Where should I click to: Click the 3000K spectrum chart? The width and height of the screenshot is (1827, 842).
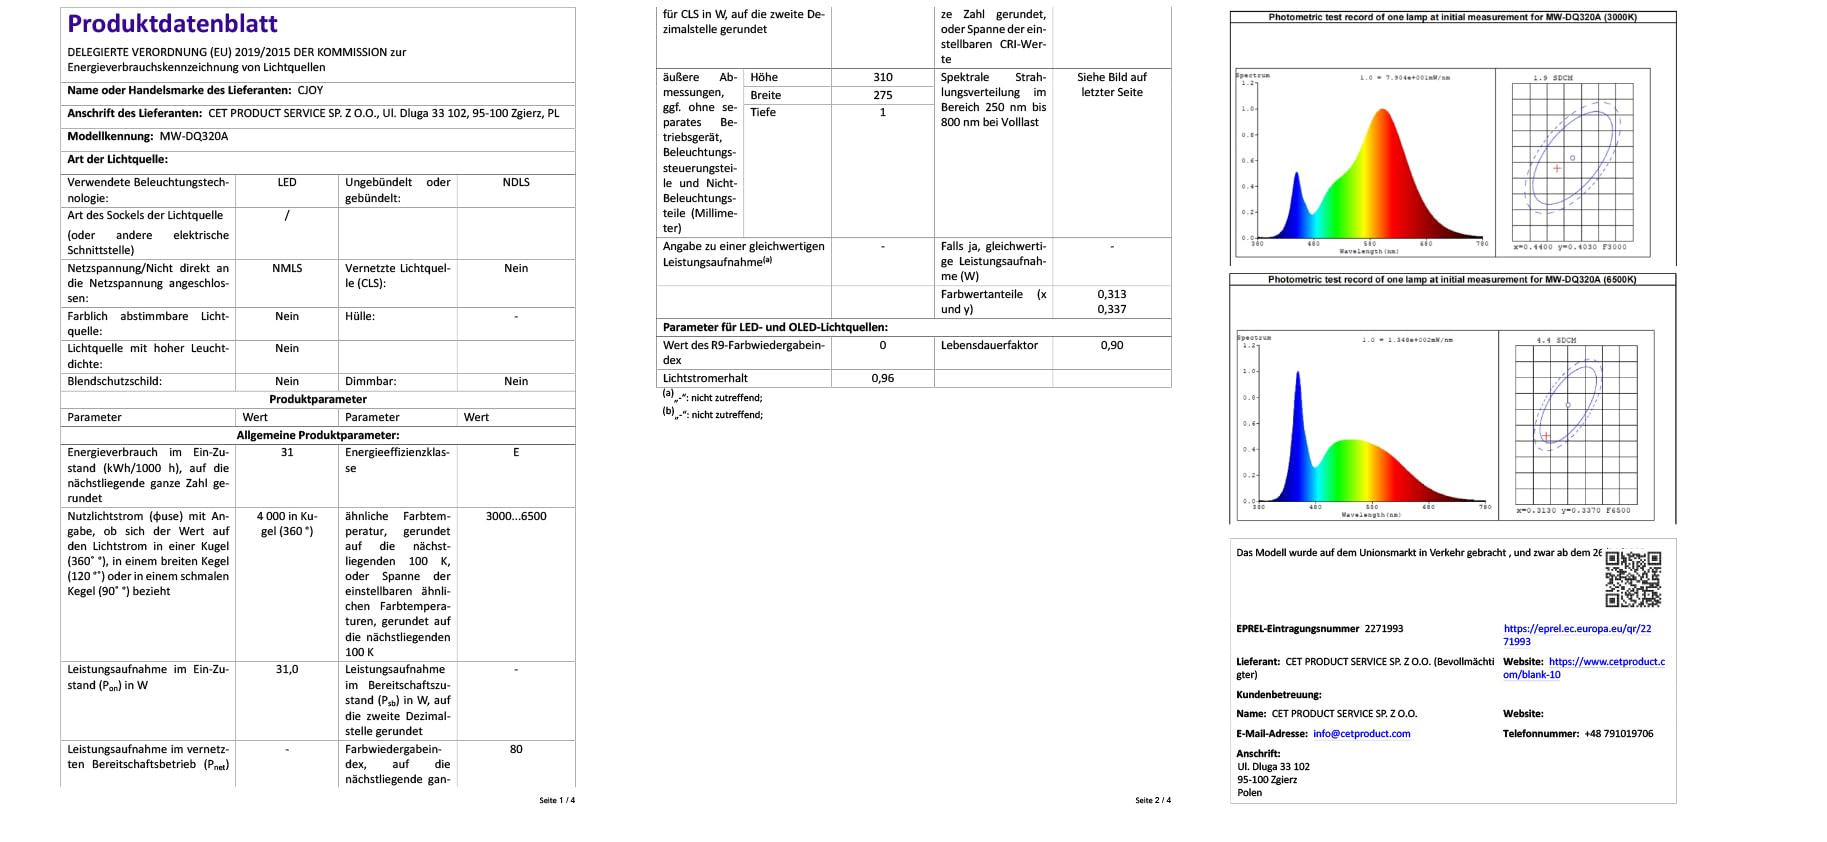point(1364,162)
